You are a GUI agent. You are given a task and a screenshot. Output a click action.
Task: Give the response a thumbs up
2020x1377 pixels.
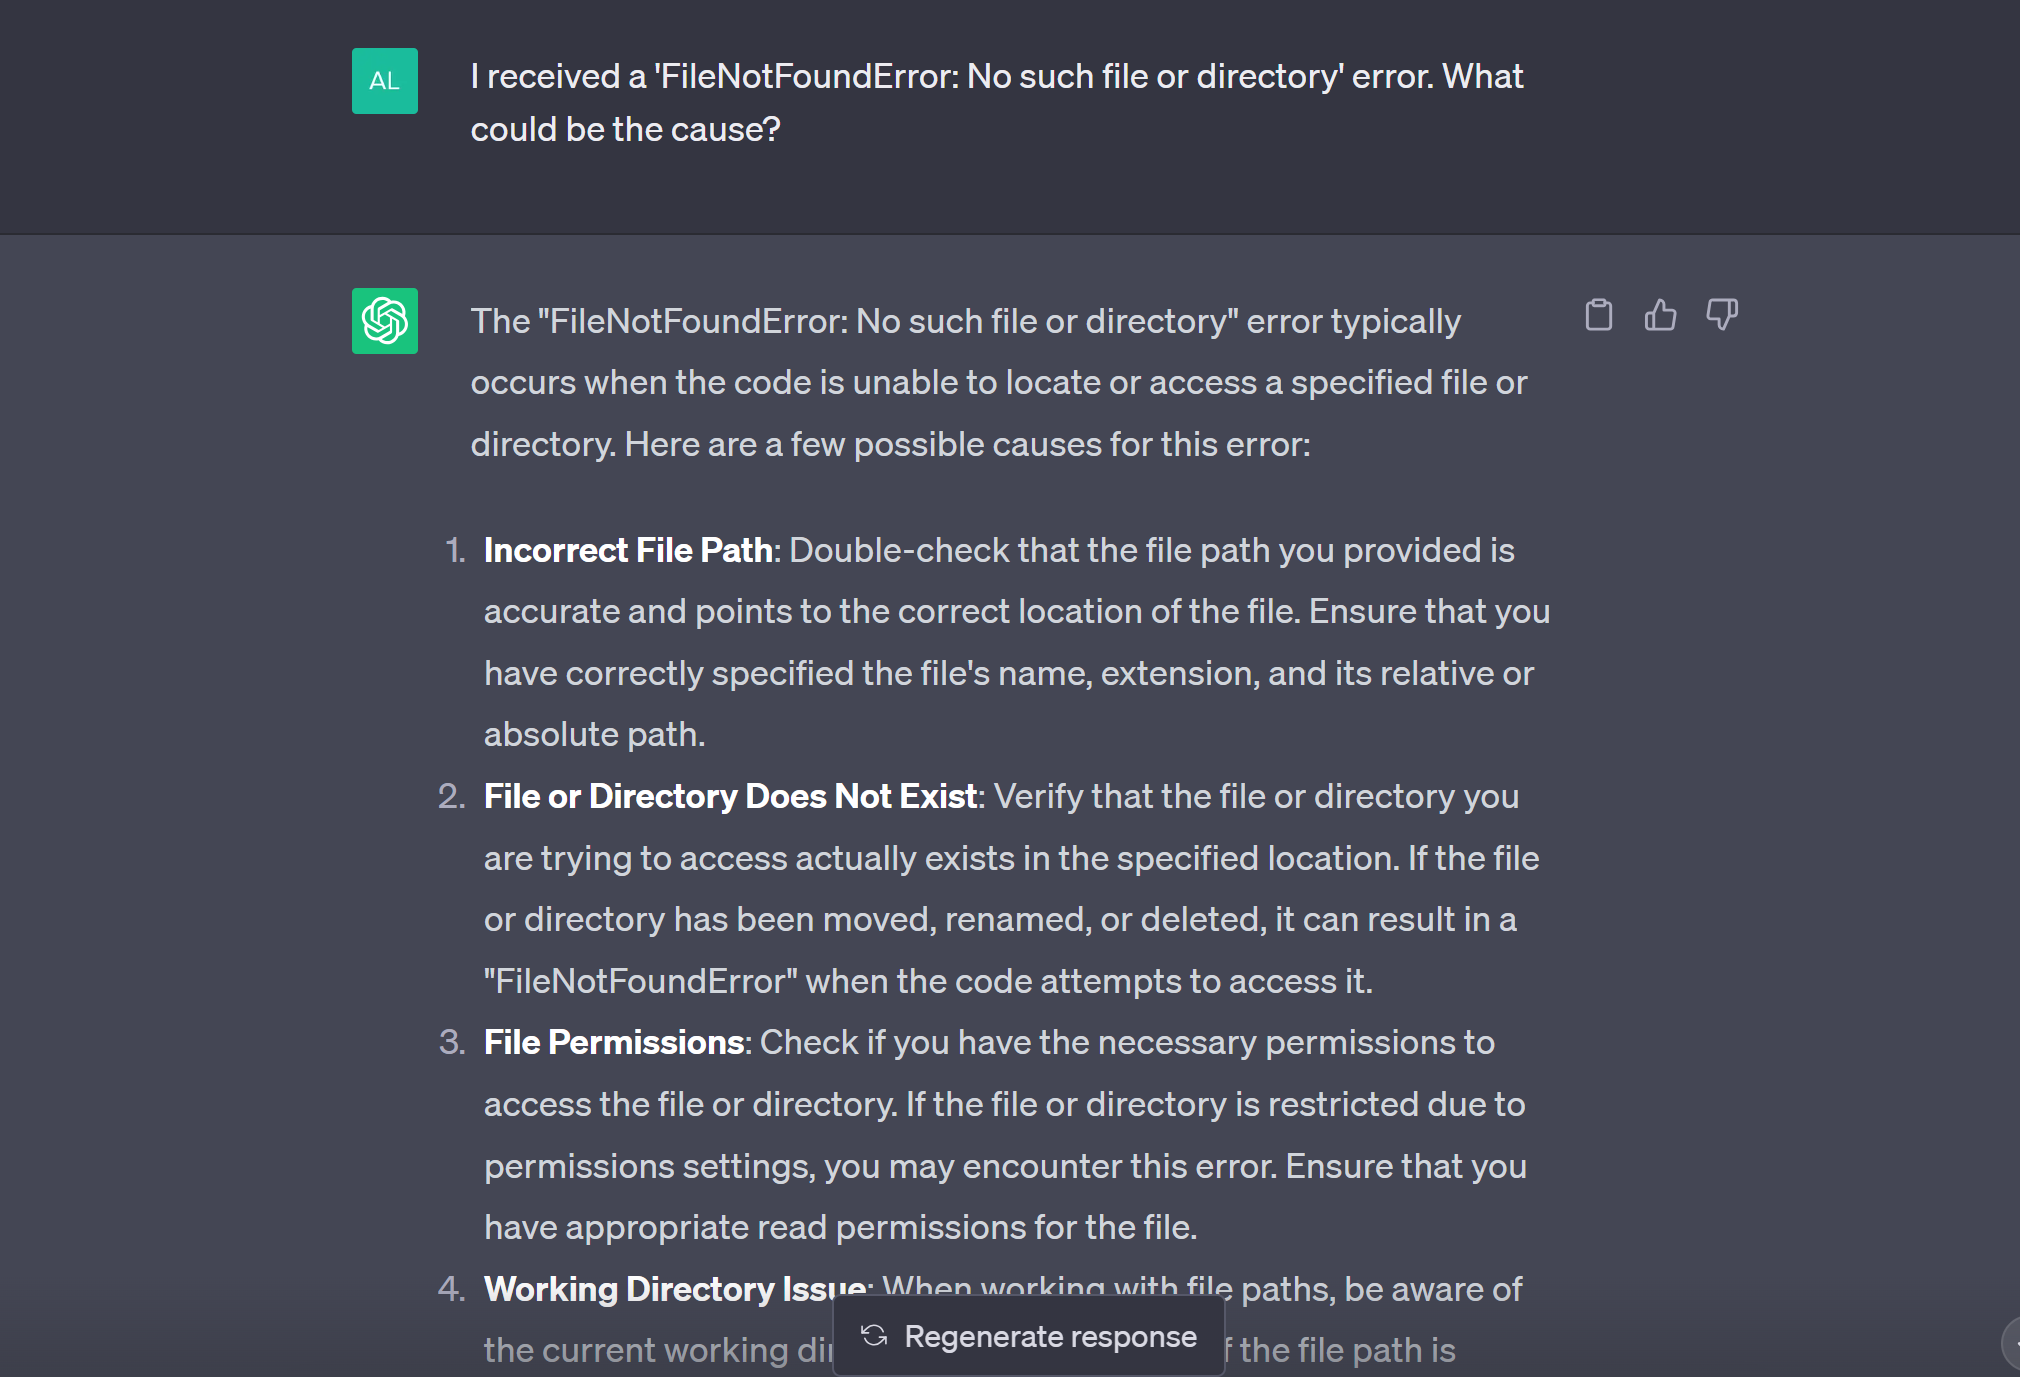1660,315
